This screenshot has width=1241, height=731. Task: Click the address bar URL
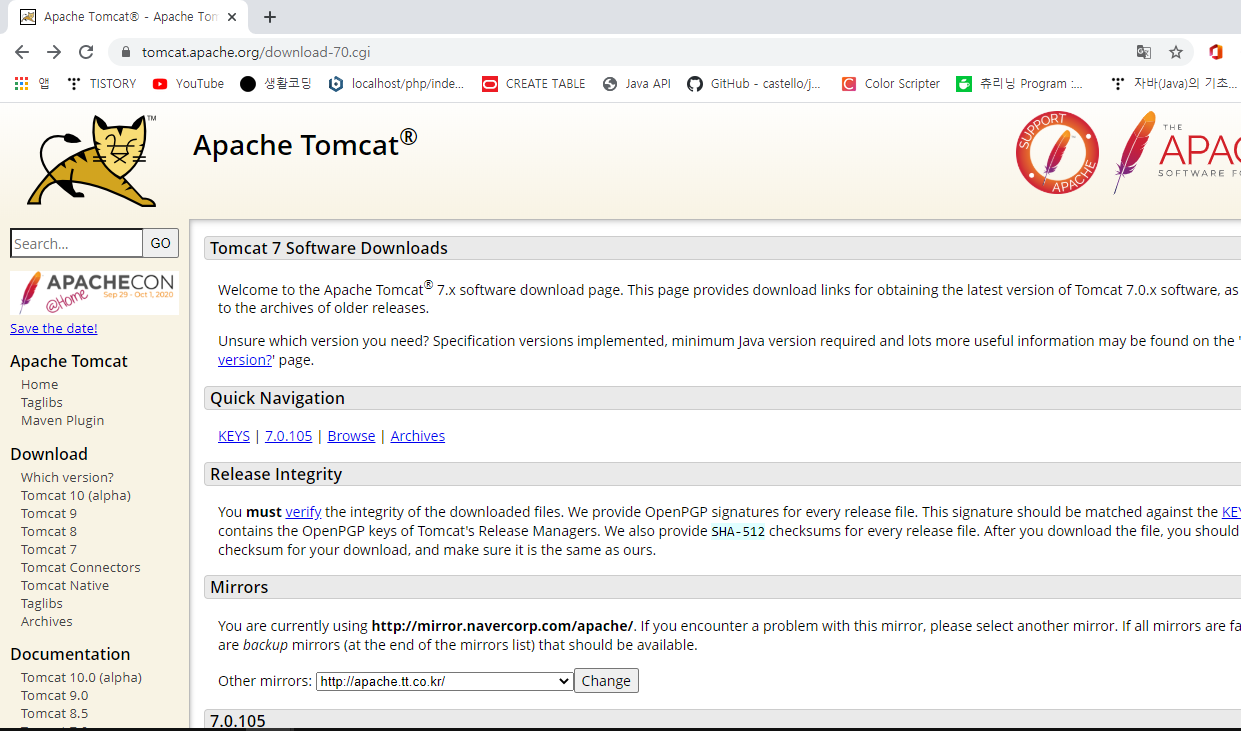[x=256, y=52]
